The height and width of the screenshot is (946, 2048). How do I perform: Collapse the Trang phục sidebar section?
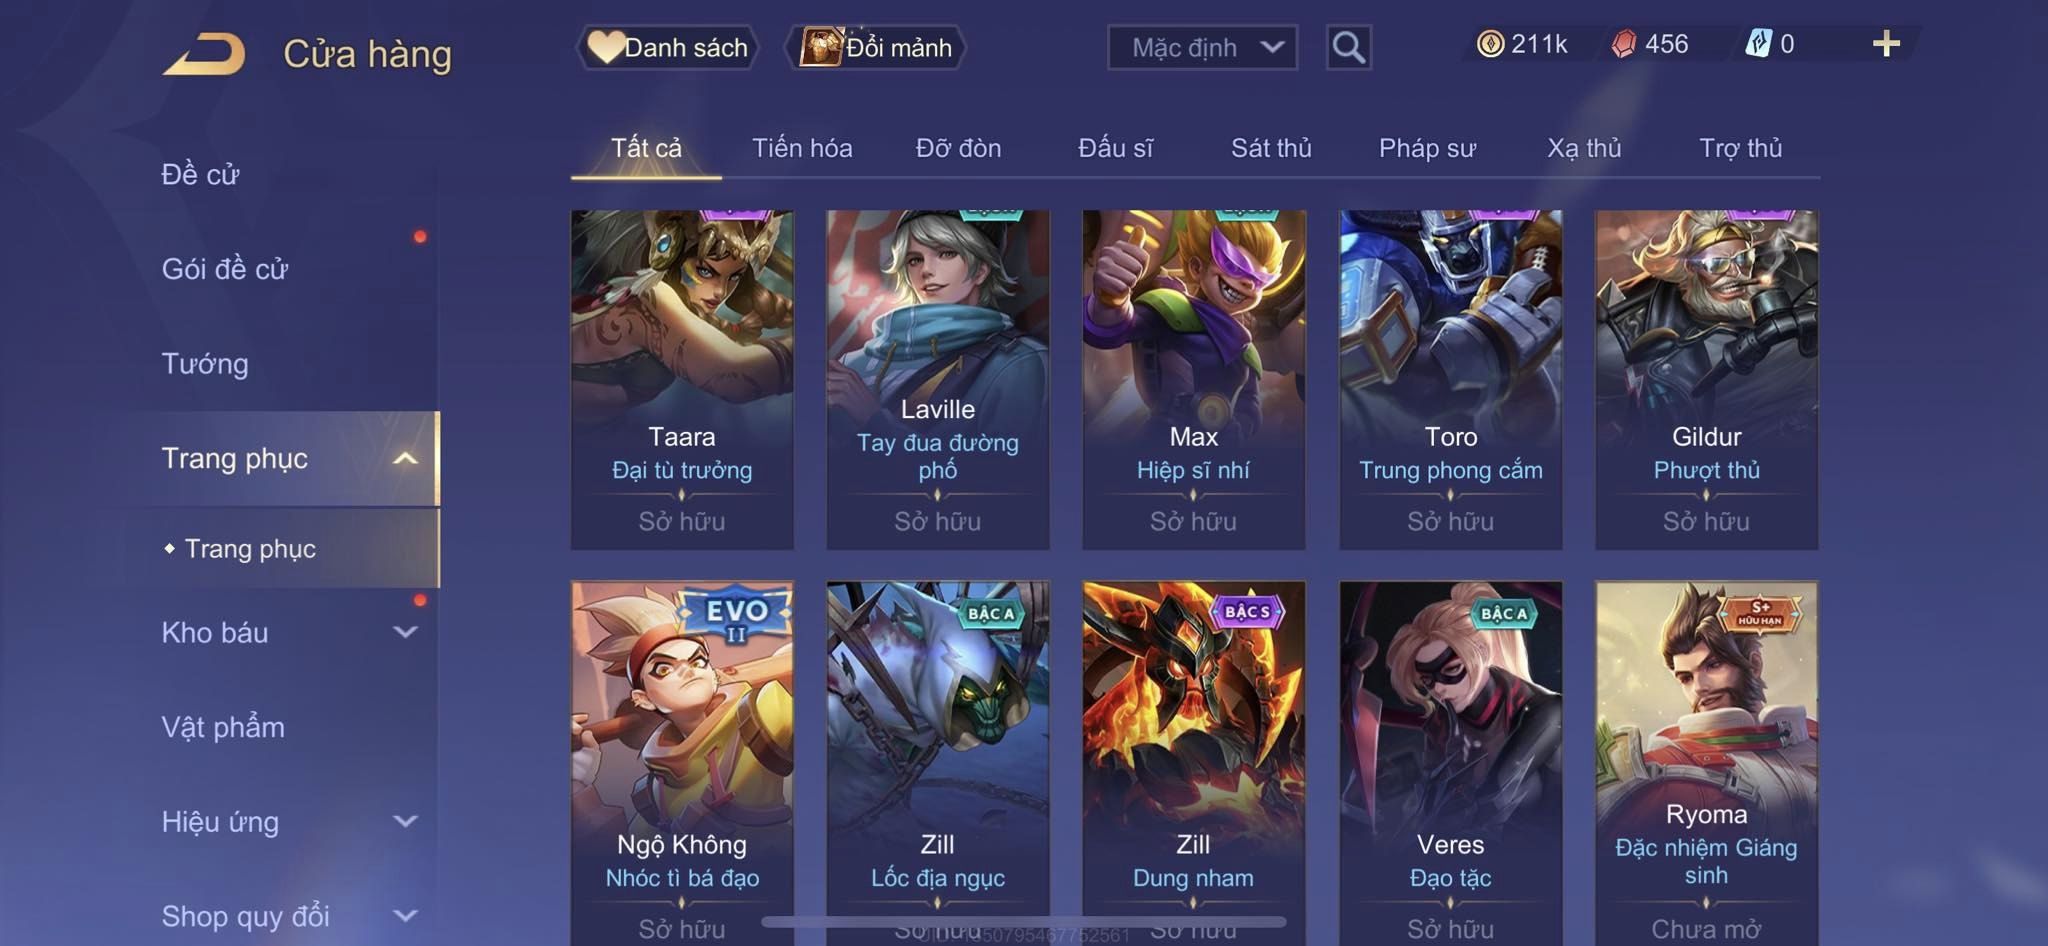click(x=405, y=459)
